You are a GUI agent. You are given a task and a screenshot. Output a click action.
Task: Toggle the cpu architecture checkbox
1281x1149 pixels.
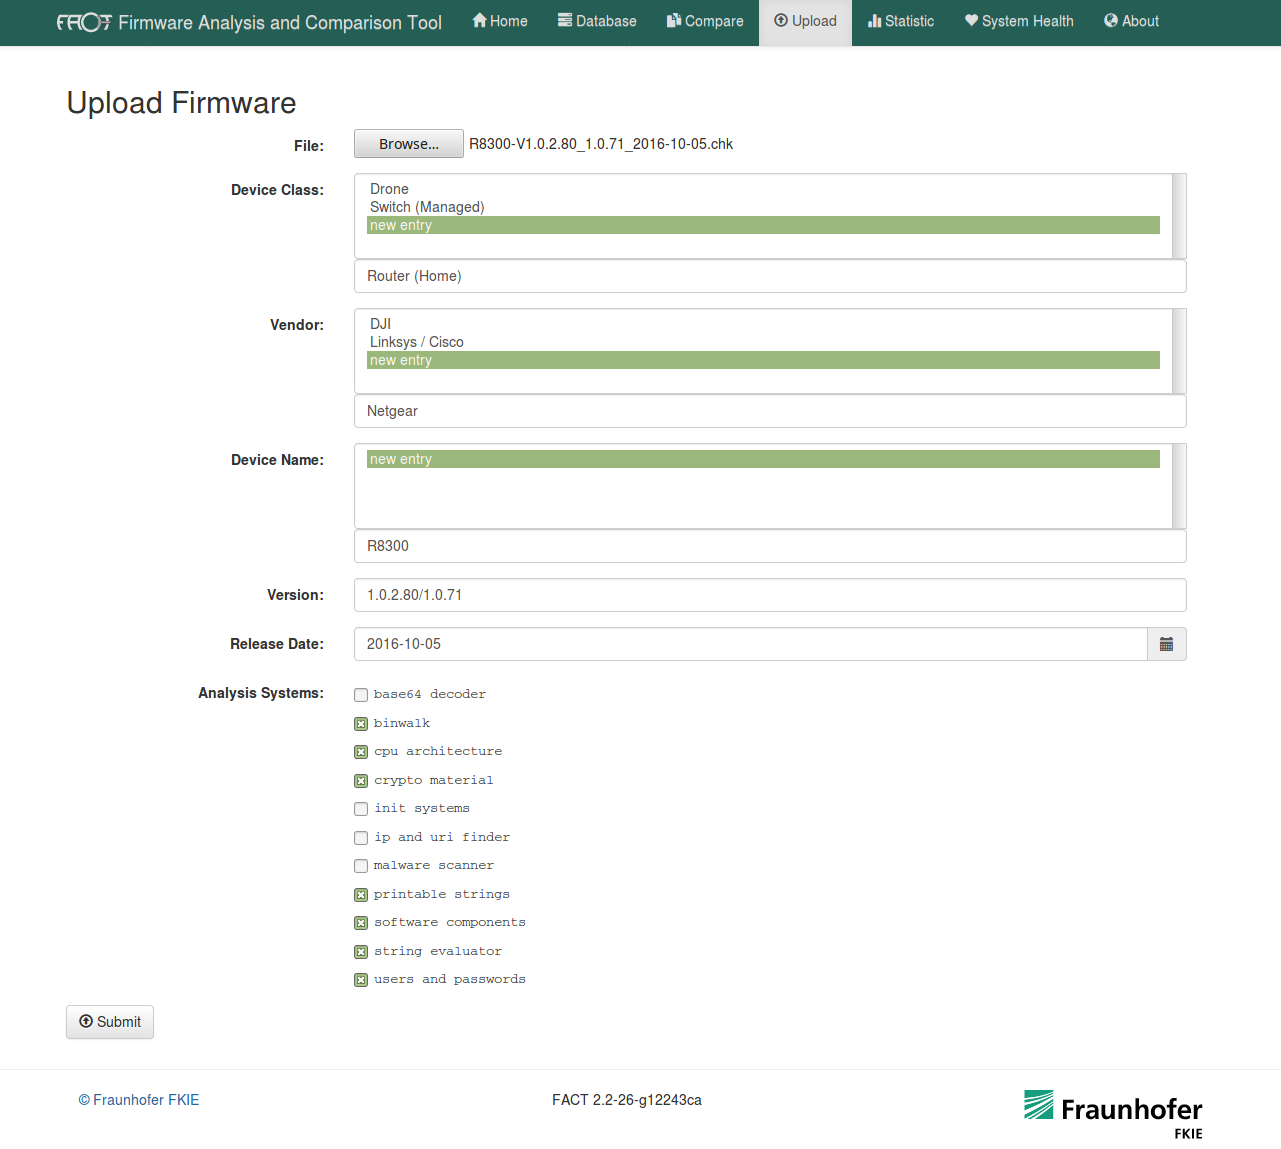pos(361,752)
